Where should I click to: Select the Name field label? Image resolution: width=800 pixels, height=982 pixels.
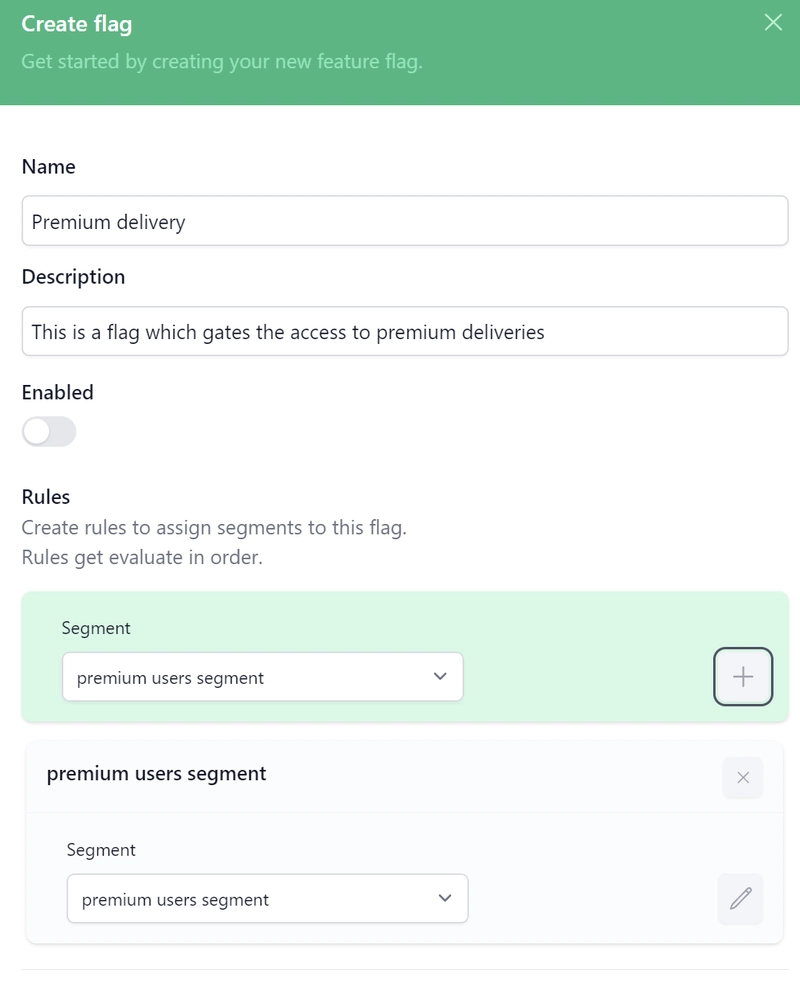click(48, 167)
